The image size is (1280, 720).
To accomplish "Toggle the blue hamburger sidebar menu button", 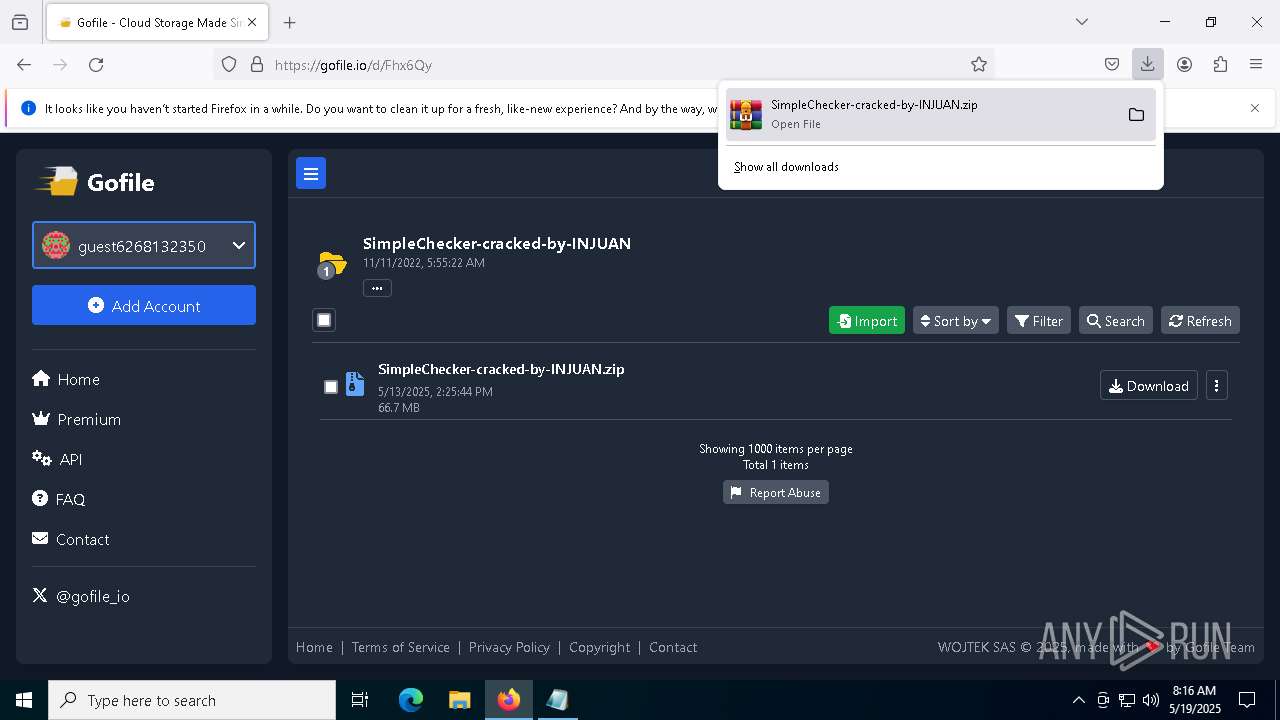I will (x=311, y=173).
